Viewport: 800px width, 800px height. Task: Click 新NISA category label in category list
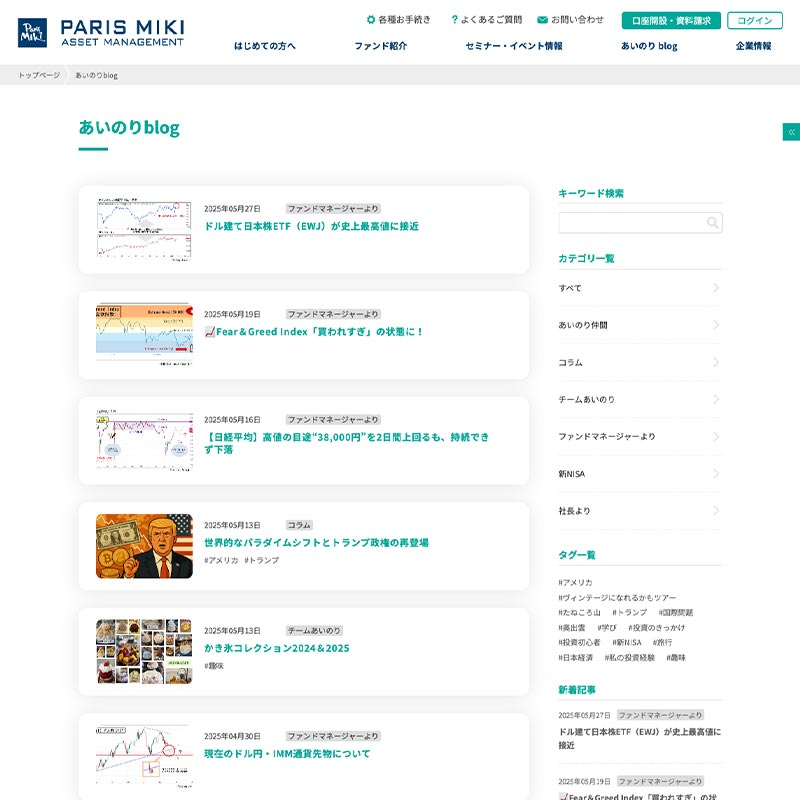tap(571, 474)
